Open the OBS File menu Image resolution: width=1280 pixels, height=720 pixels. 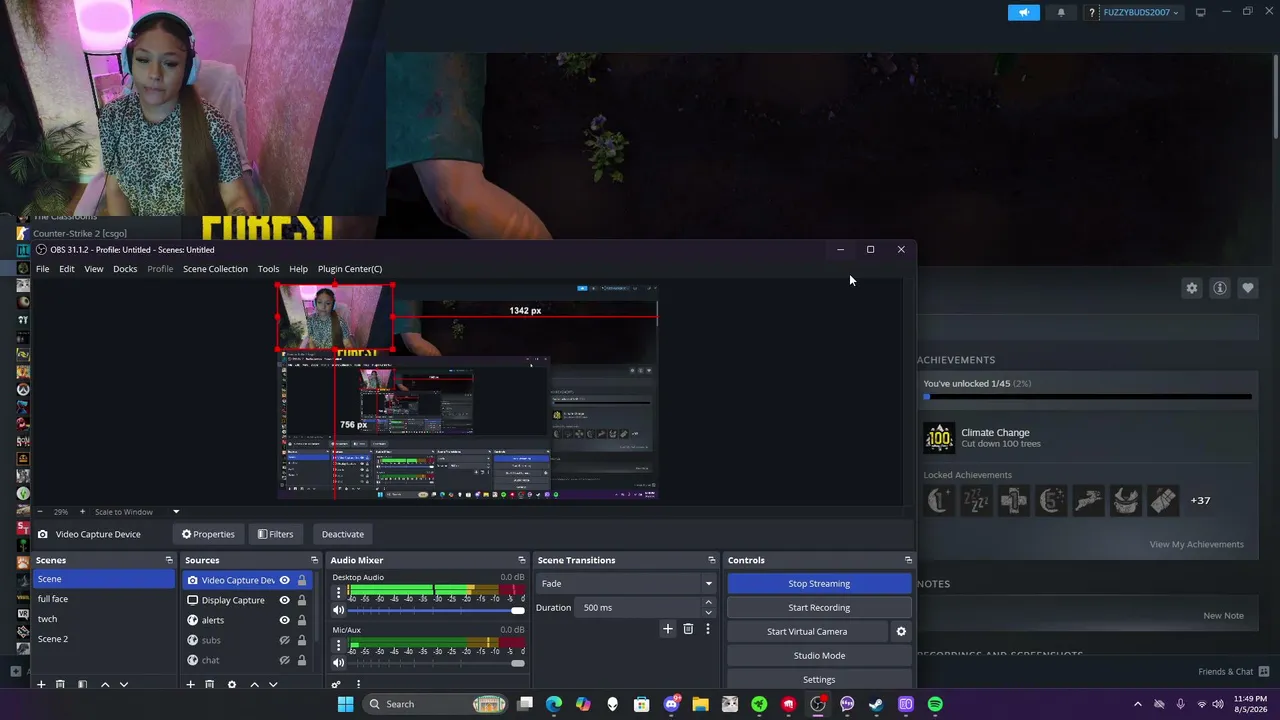tap(43, 269)
